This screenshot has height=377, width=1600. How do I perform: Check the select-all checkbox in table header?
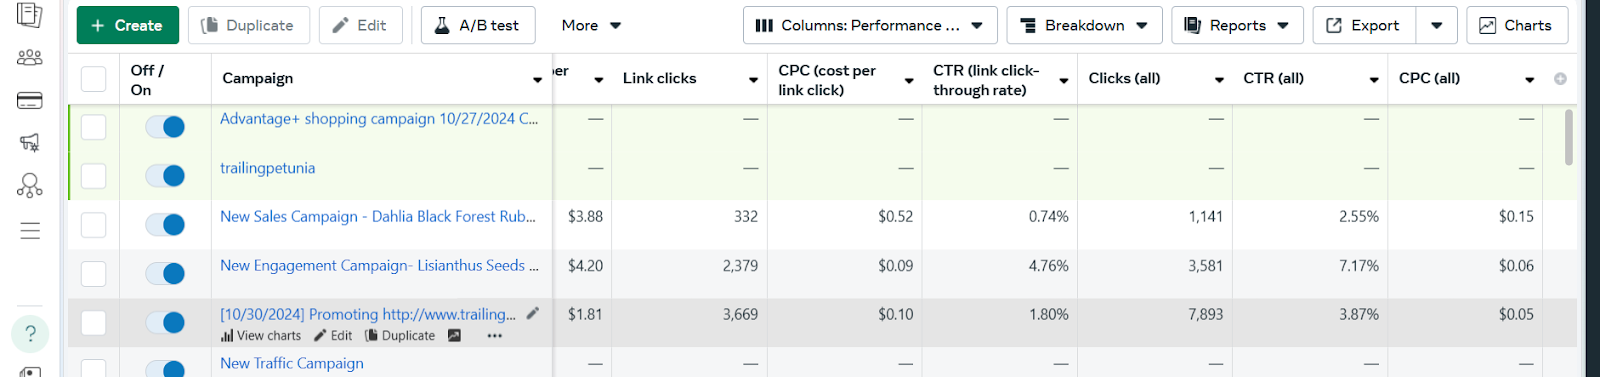tap(93, 79)
